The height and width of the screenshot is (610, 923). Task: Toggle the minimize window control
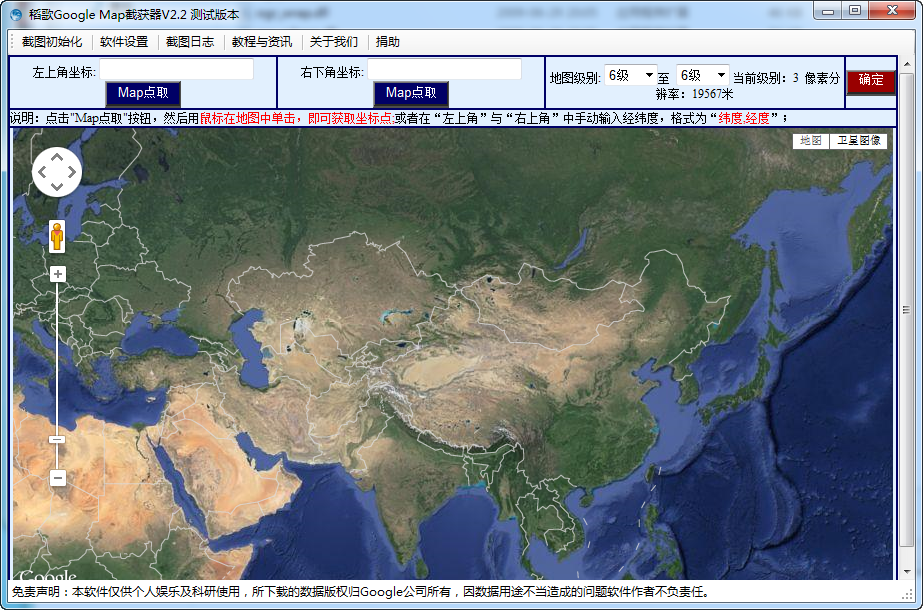(827, 11)
